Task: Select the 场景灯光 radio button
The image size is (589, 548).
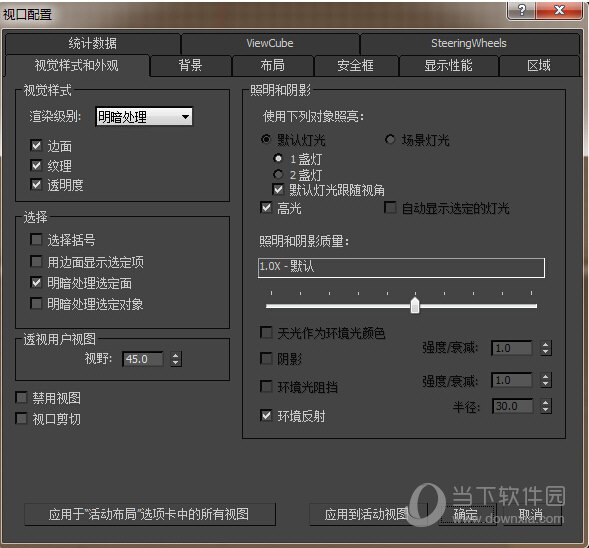Action: (390, 139)
